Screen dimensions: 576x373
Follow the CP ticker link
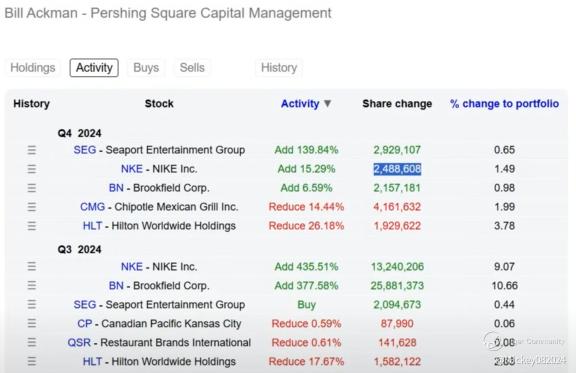point(84,323)
